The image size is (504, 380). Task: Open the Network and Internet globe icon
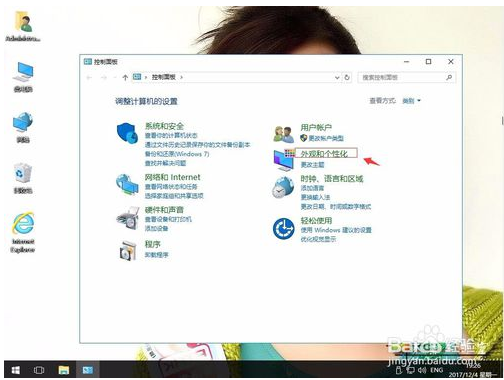tap(127, 185)
